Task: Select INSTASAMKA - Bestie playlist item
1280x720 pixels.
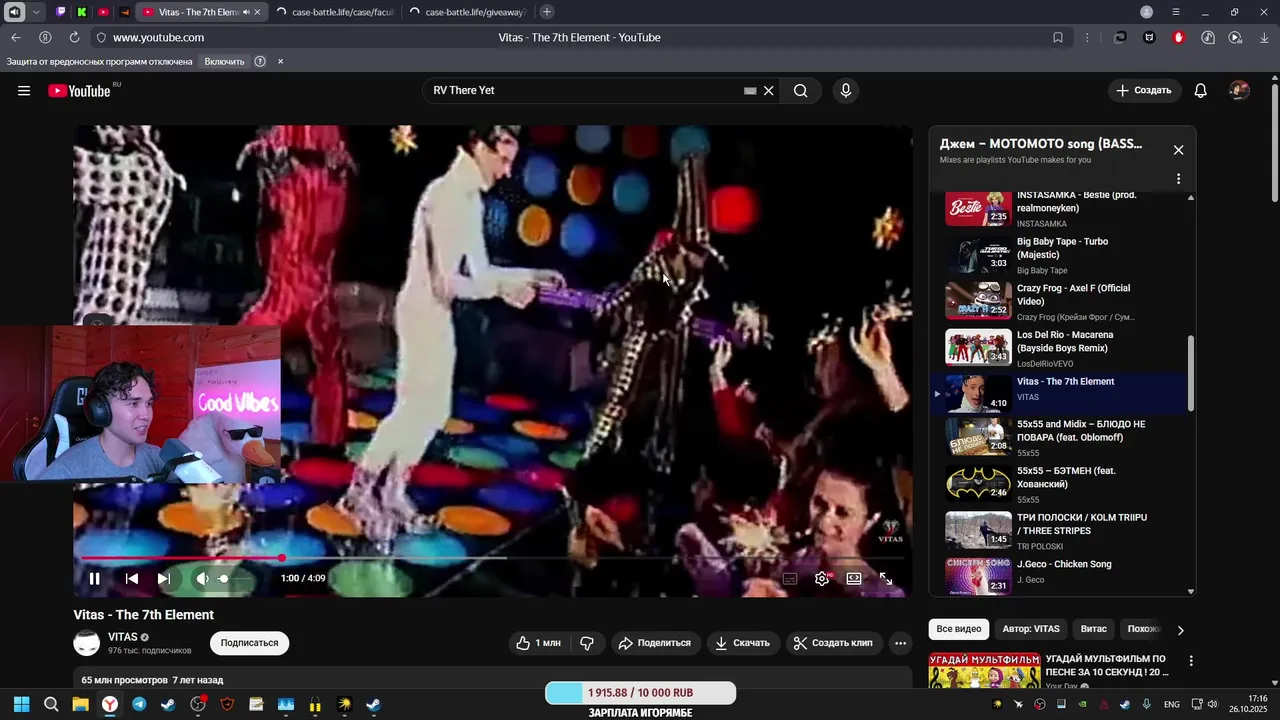Action: click(1060, 209)
